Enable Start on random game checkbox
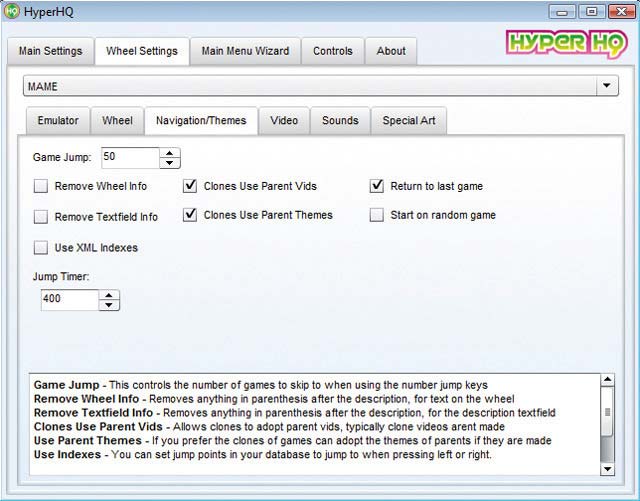 click(x=376, y=215)
